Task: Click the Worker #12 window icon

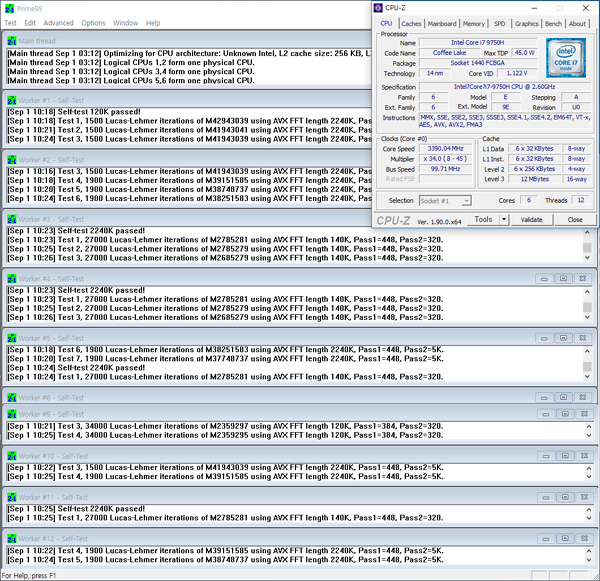Action: pyautogui.click(x=12, y=539)
